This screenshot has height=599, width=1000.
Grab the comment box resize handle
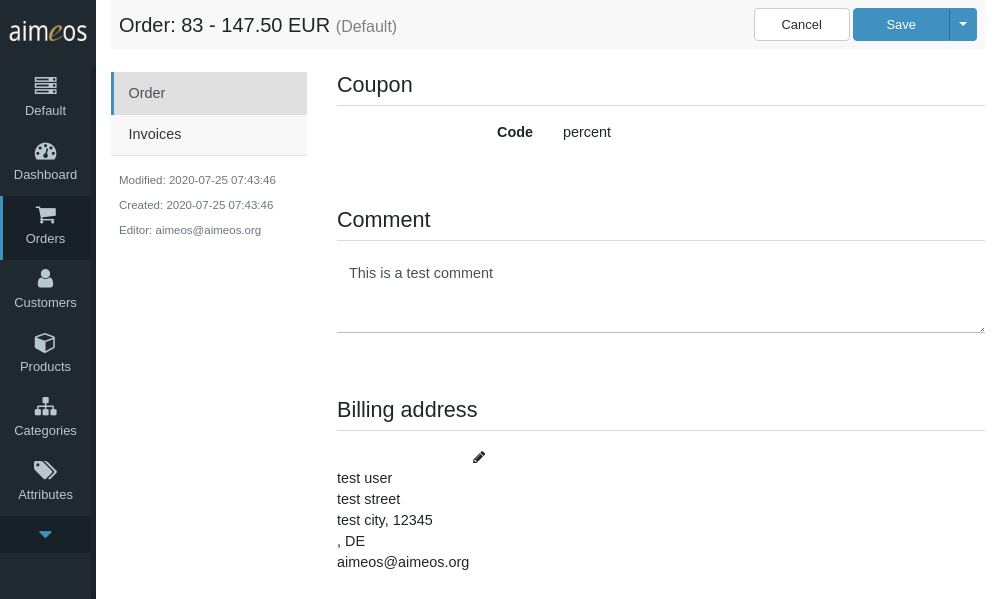click(982, 329)
